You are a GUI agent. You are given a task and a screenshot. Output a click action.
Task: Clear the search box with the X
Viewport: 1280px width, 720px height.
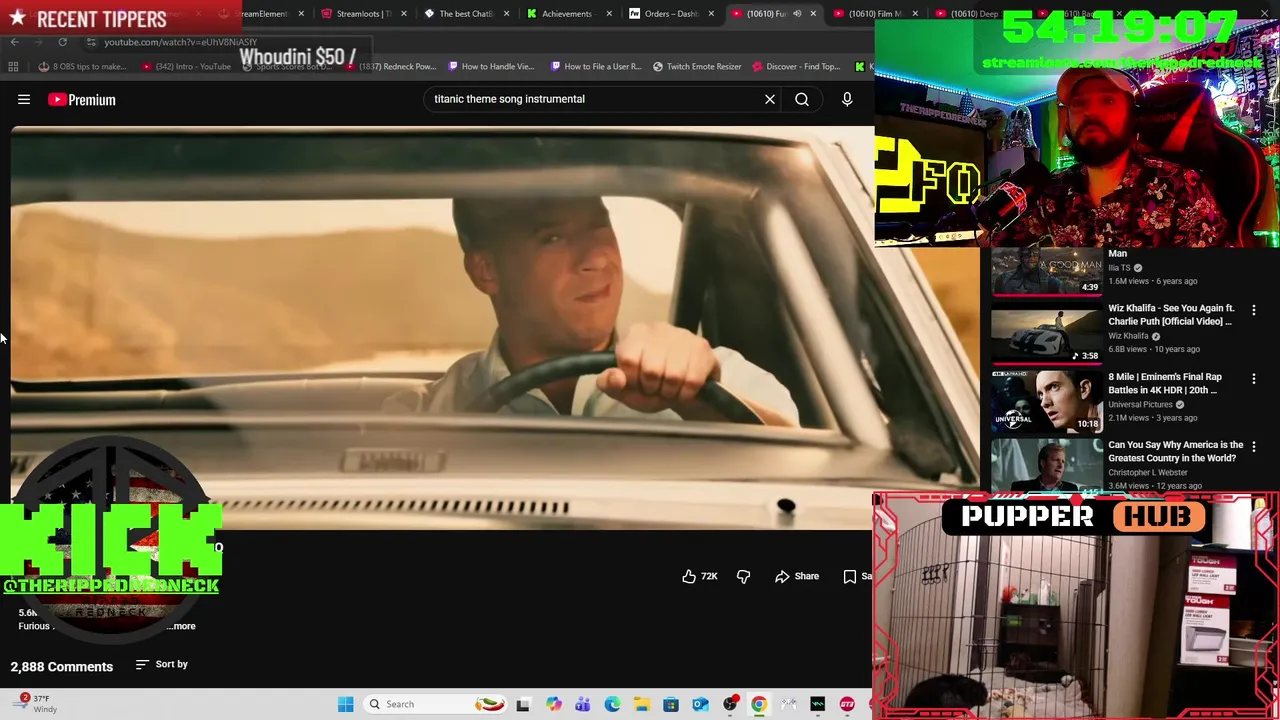click(x=770, y=99)
